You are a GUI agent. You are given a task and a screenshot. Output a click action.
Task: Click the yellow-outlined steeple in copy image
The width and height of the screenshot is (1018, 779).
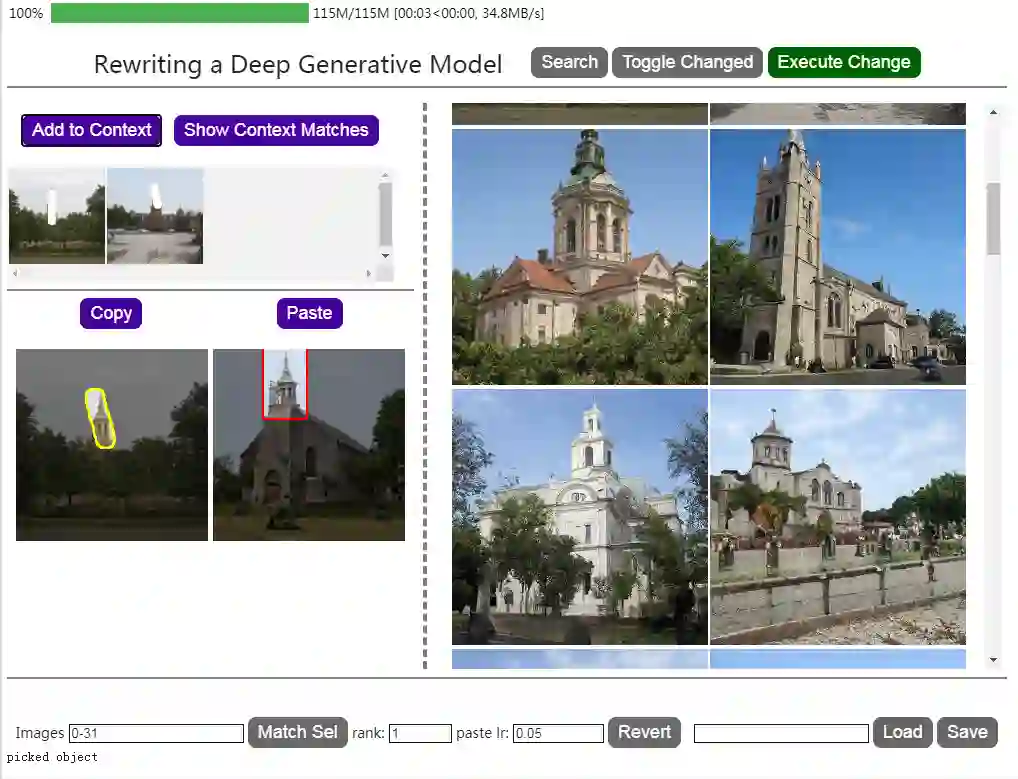(x=99, y=417)
